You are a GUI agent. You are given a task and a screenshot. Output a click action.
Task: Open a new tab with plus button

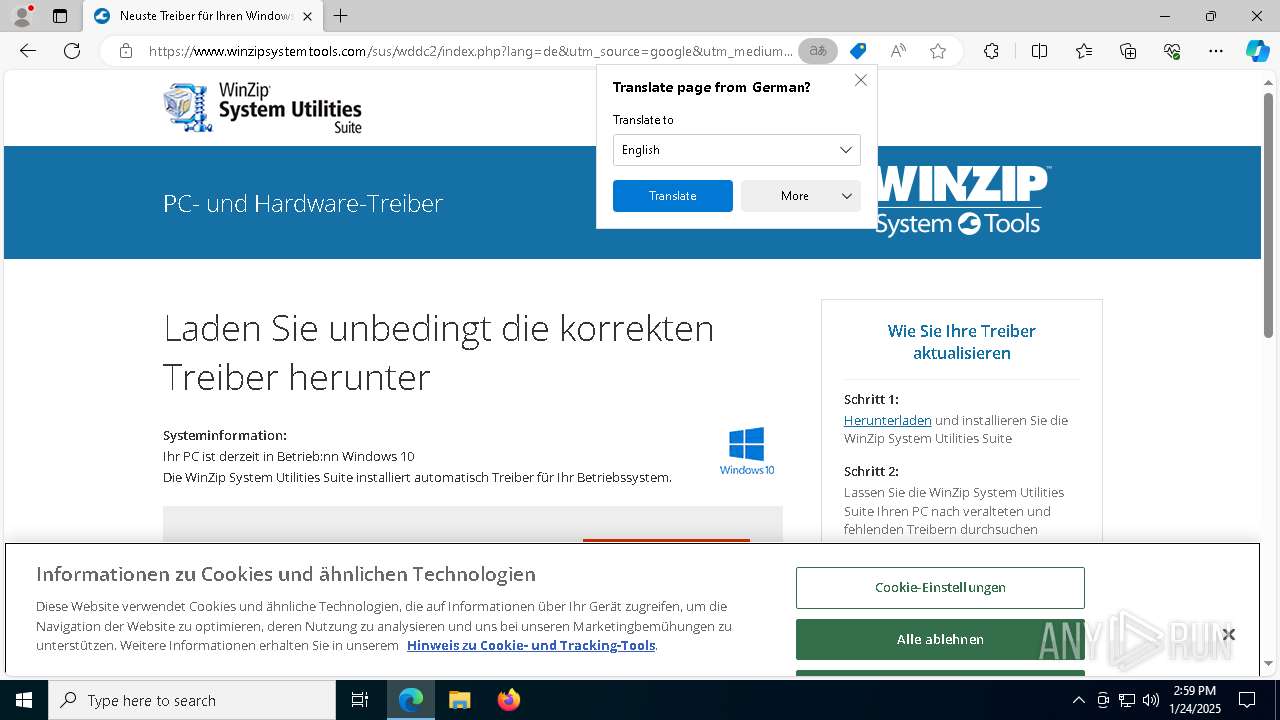point(341,16)
